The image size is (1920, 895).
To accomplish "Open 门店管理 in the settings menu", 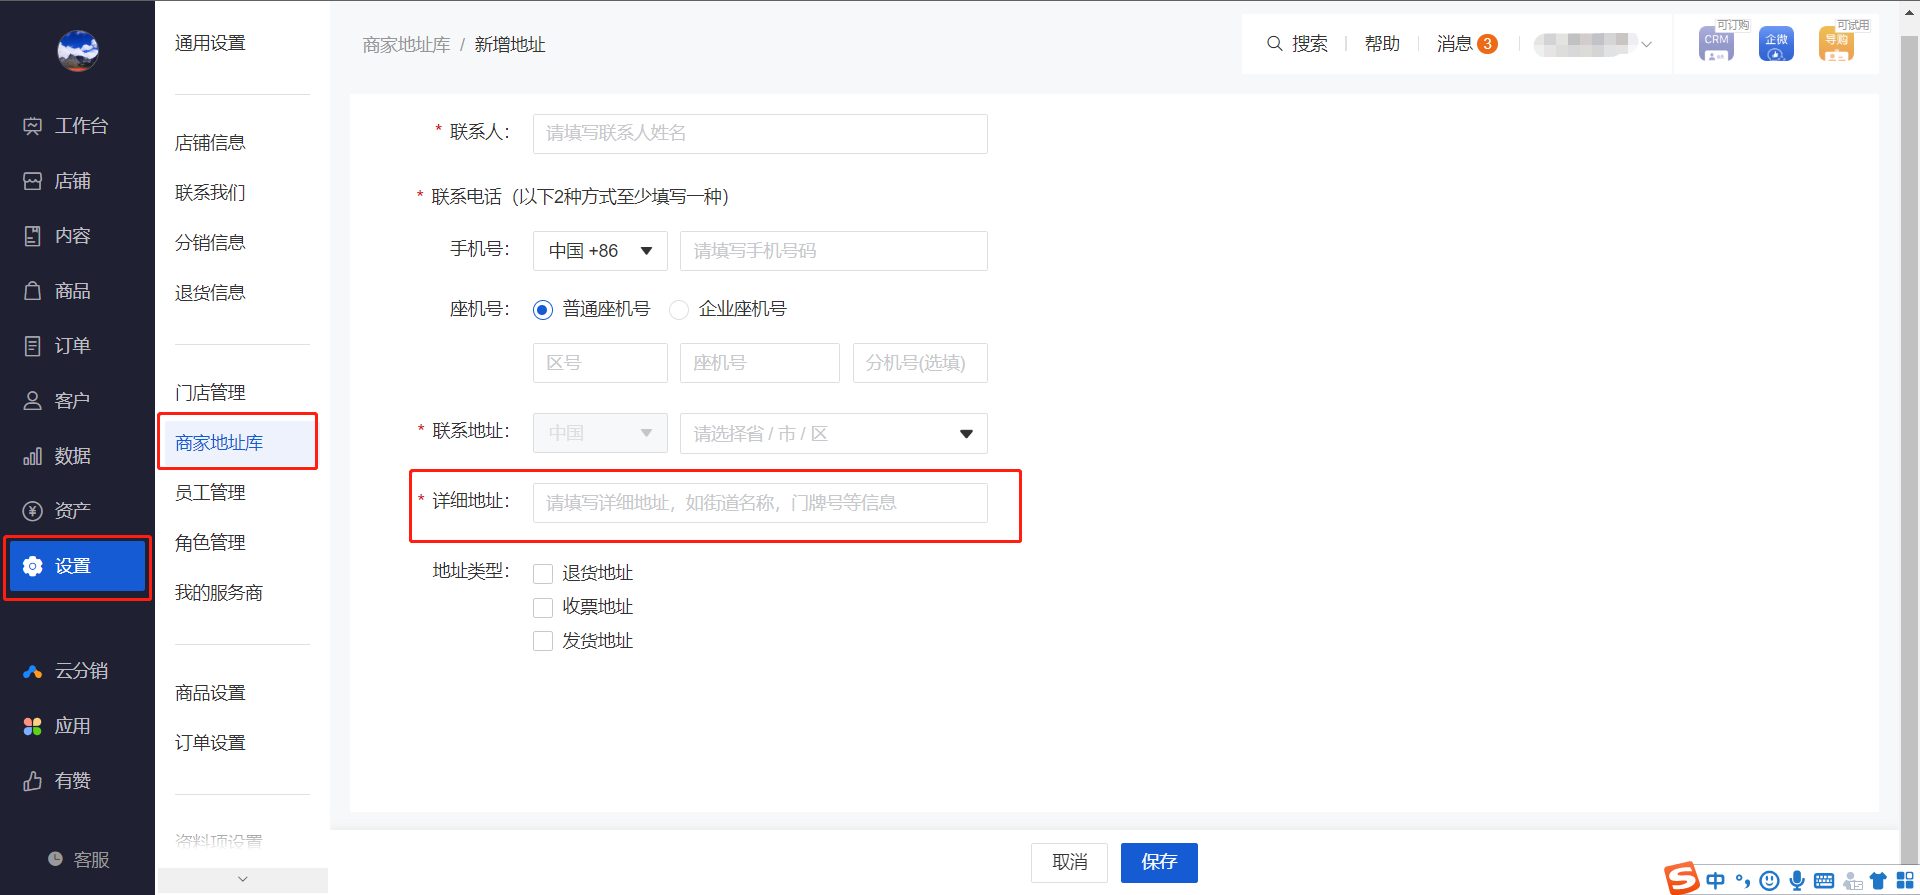I will click(x=210, y=393).
